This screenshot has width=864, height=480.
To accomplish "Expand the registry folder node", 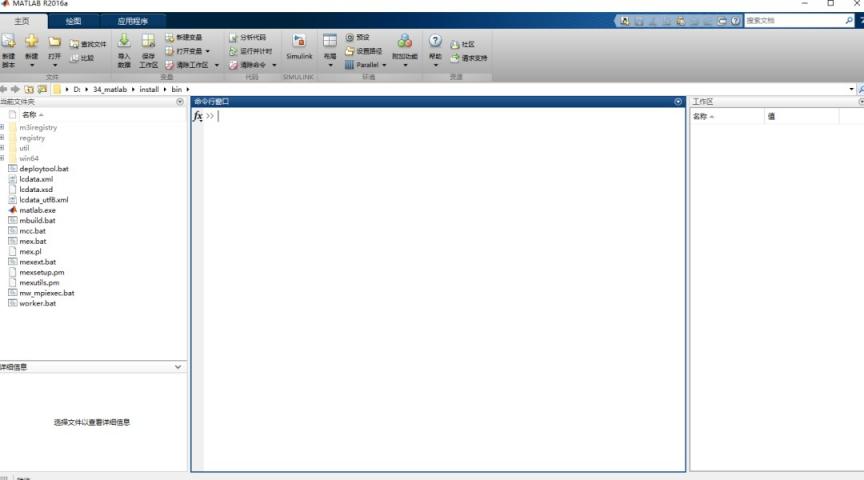I will 2,138.
